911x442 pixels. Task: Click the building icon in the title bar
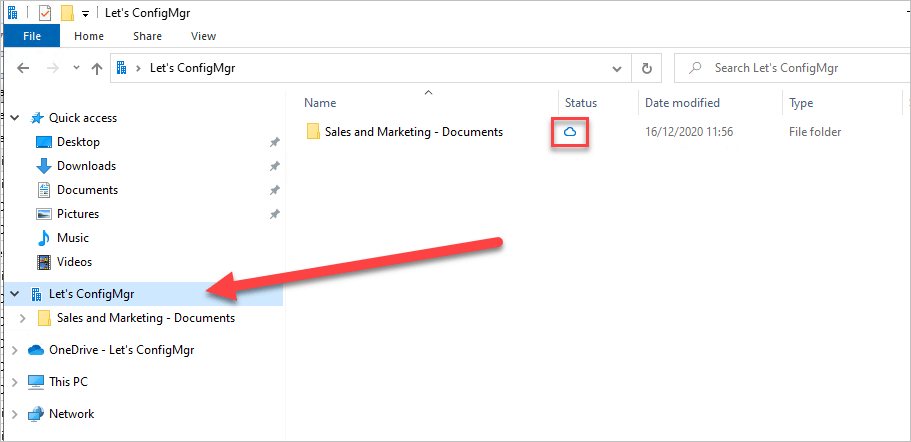point(12,13)
